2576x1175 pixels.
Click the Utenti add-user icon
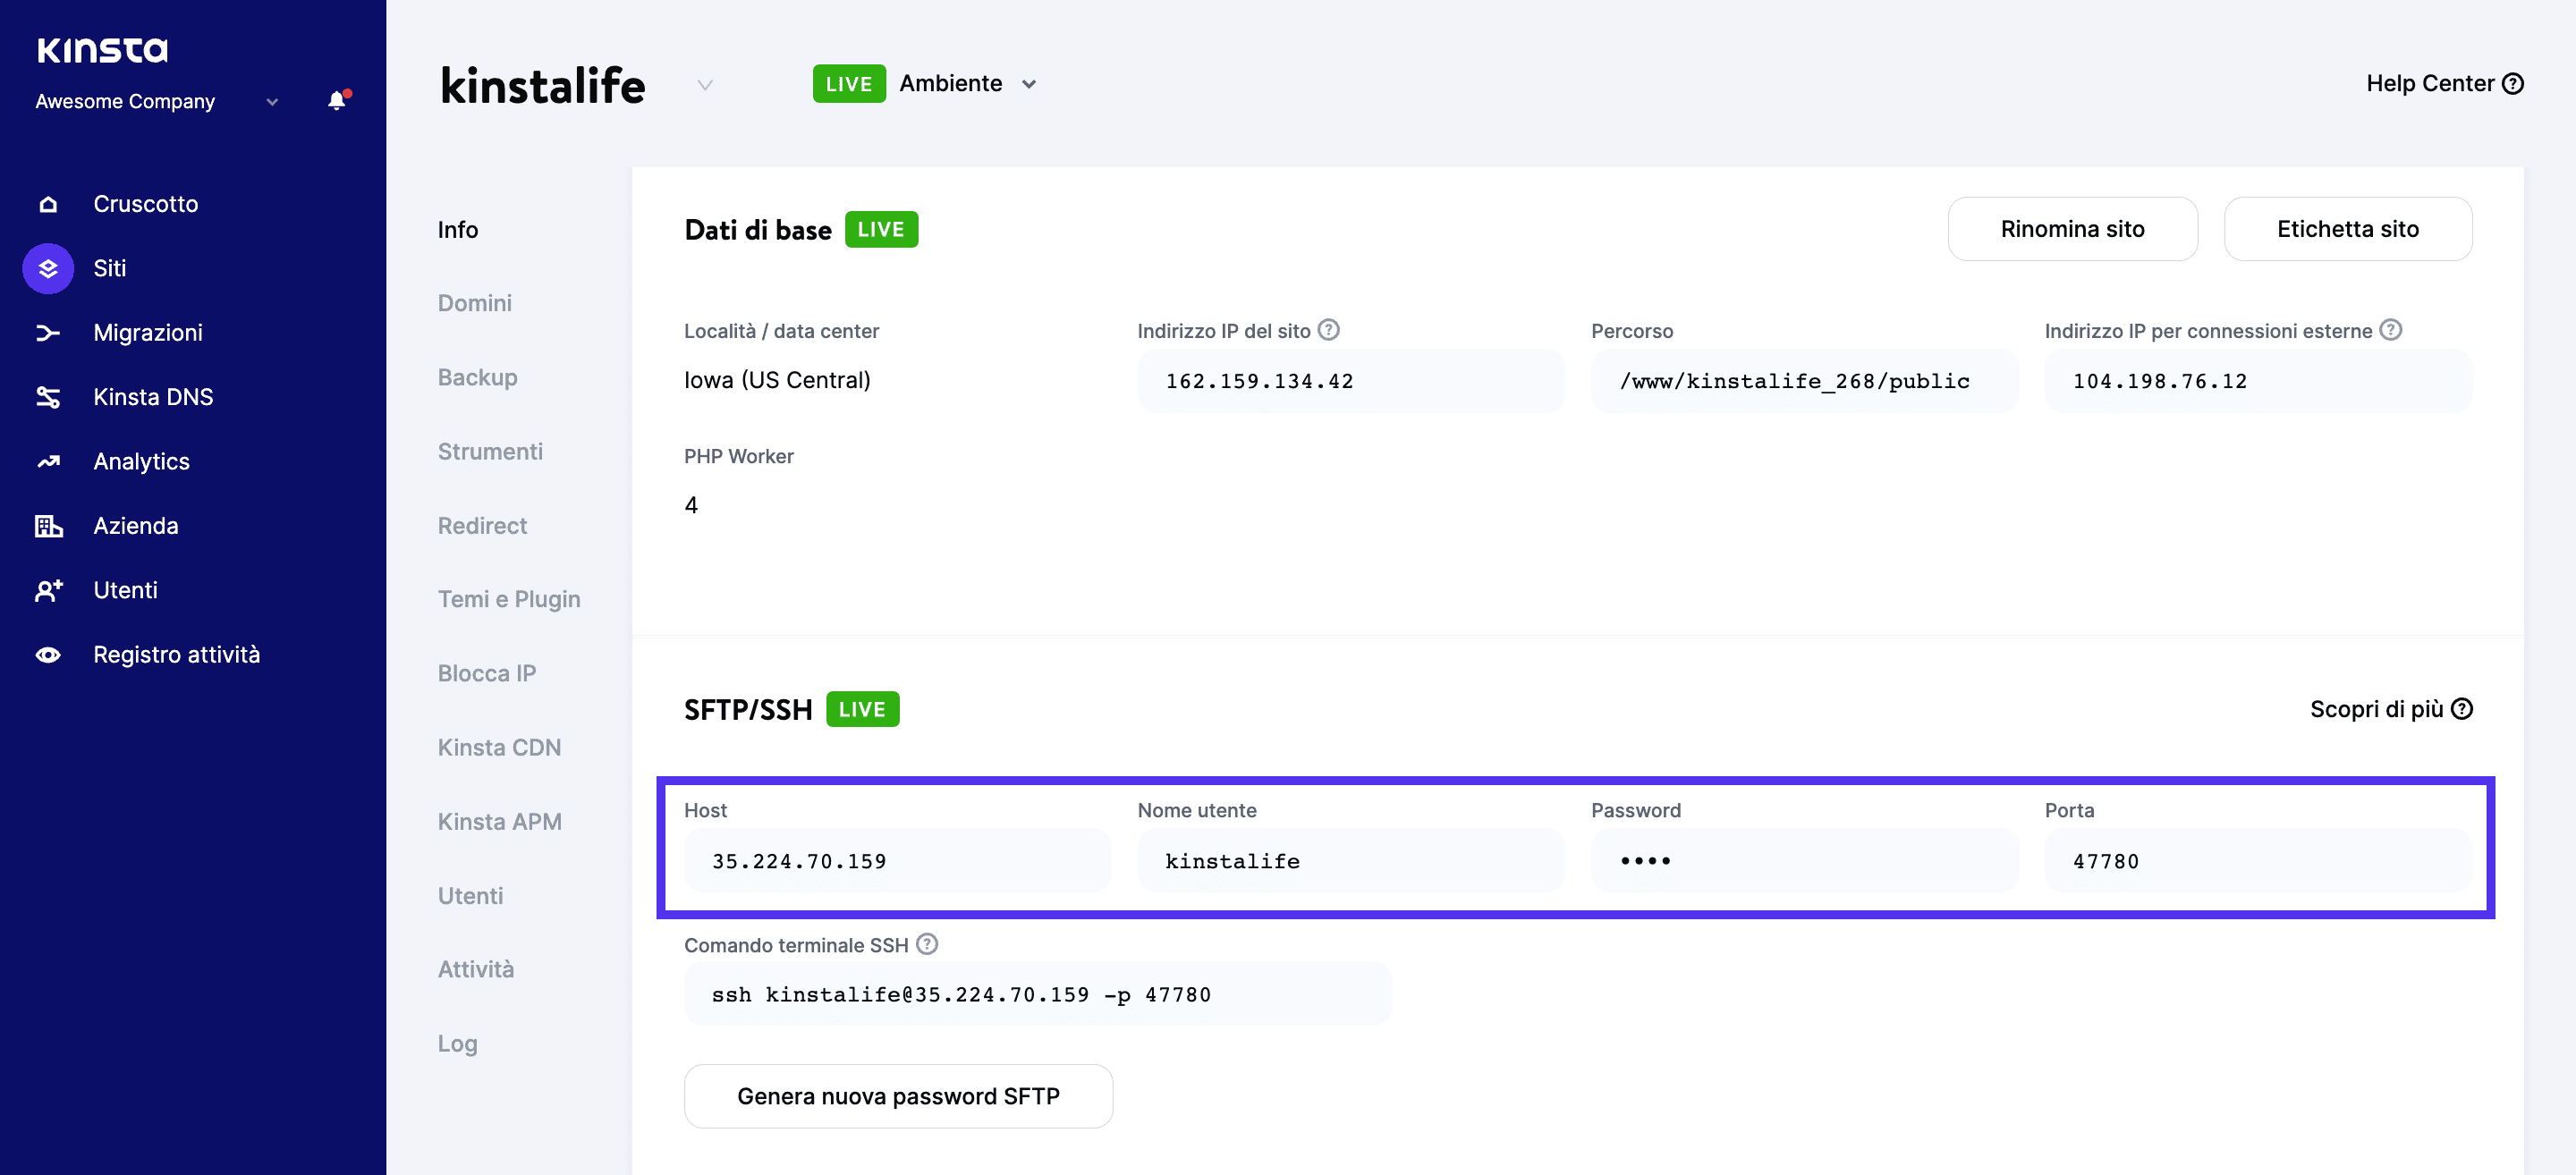(x=48, y=590)
